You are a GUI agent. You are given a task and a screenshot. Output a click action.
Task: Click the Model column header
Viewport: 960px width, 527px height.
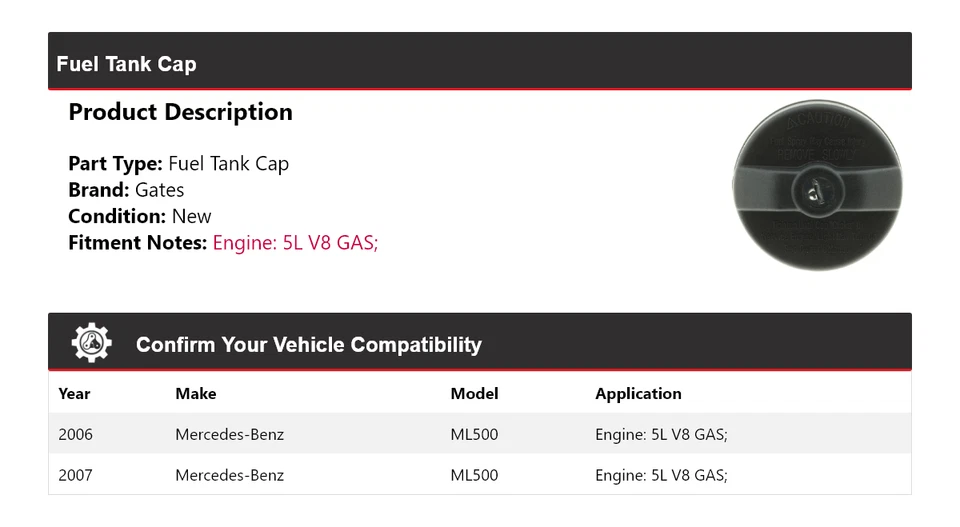pos(474,394)
